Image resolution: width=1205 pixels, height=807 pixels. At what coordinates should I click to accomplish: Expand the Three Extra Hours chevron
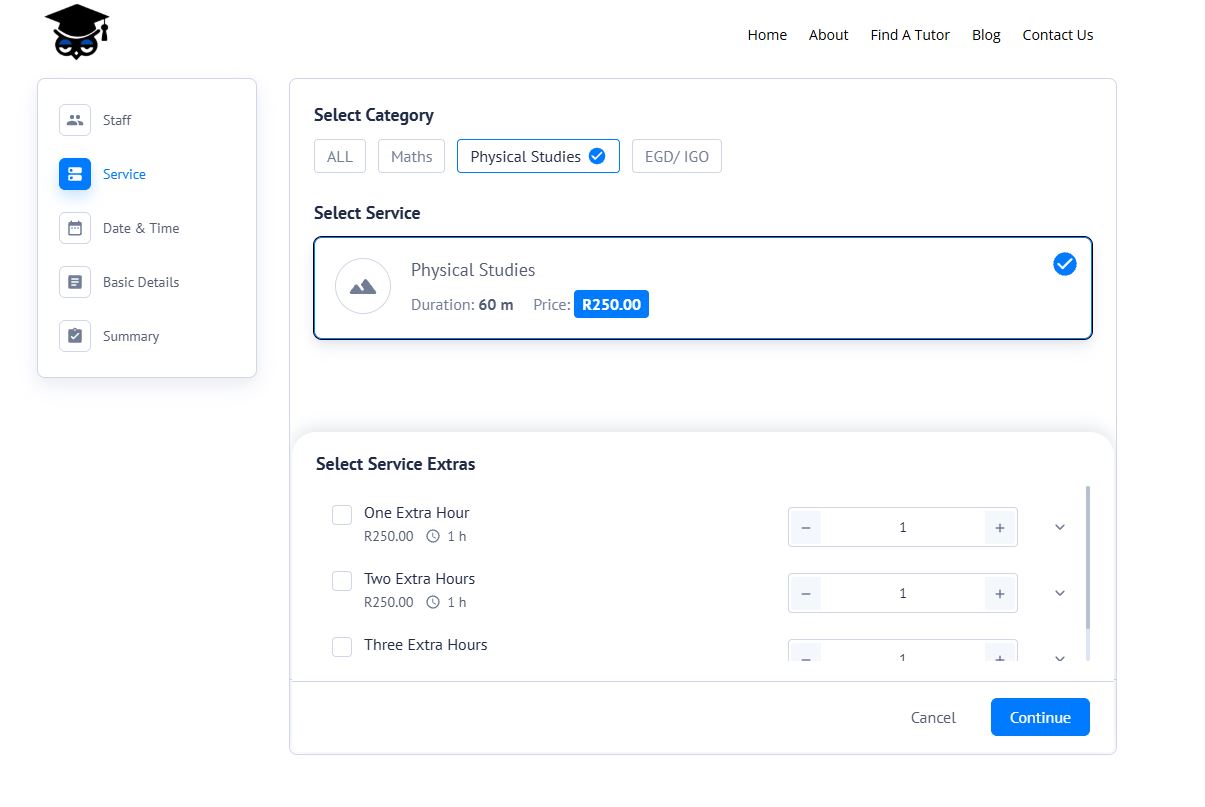[1060, 657]
